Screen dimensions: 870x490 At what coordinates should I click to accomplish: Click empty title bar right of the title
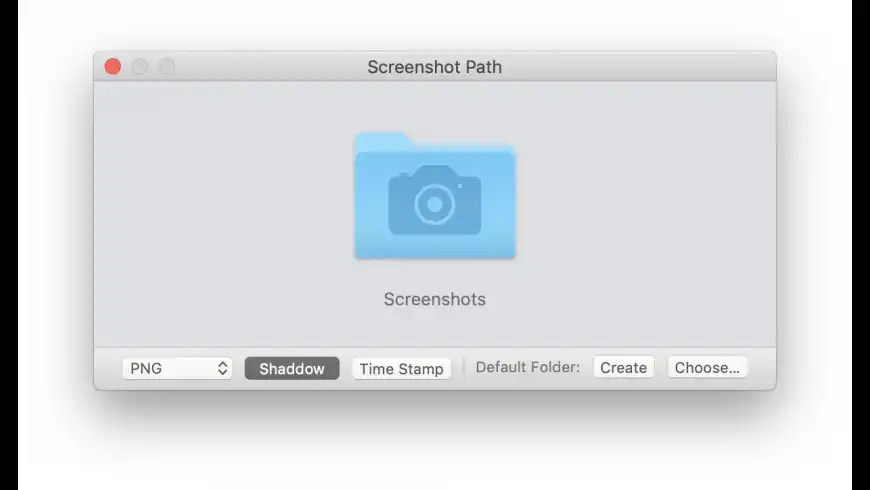640,67
